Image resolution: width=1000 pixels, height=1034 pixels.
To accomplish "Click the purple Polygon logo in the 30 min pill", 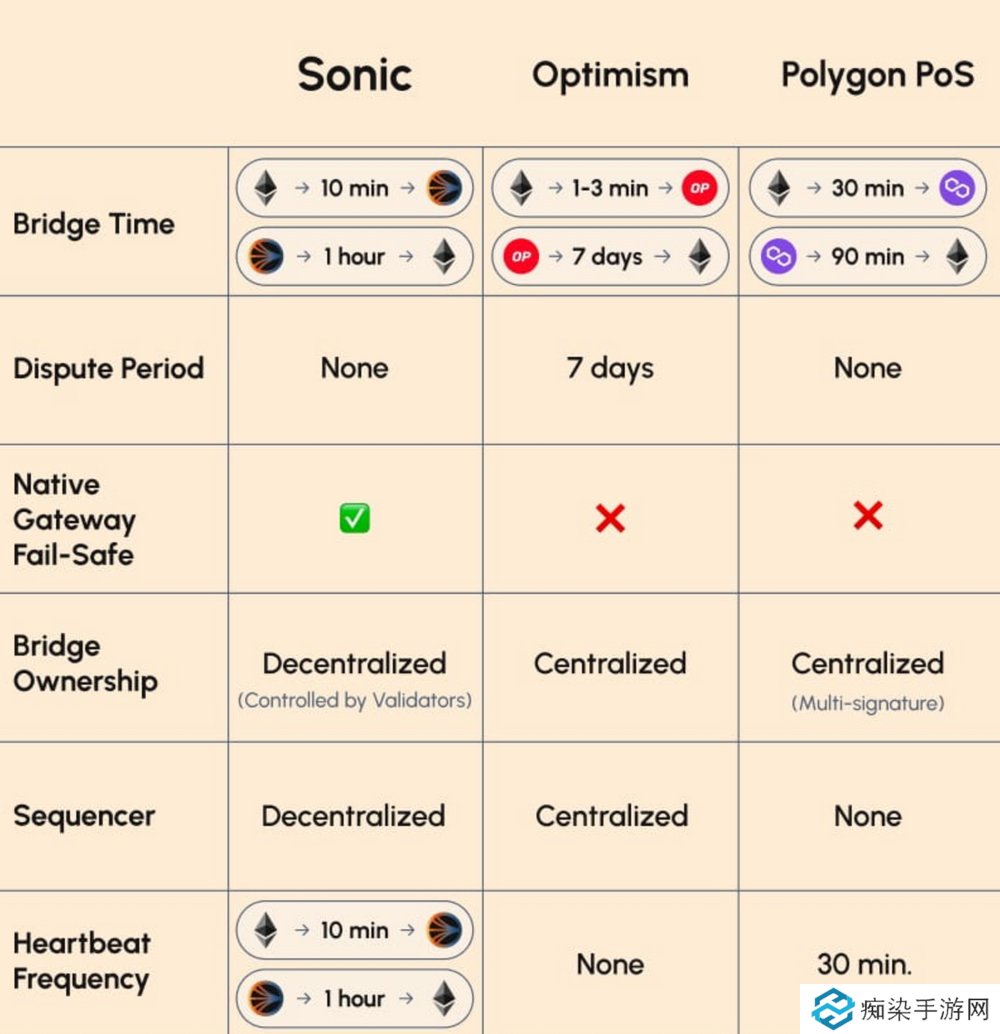I will [x=956, y=188].
